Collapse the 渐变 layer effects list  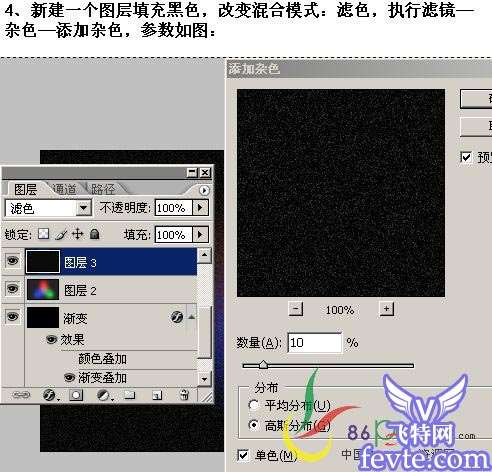click(x=192, y=317)
